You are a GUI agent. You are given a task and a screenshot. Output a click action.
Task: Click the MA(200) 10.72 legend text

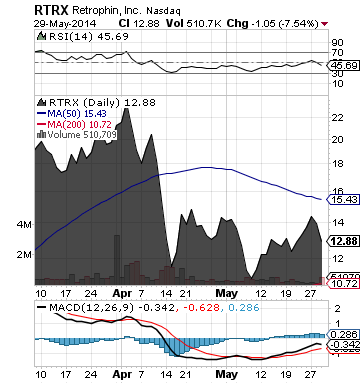click(79, 125)
